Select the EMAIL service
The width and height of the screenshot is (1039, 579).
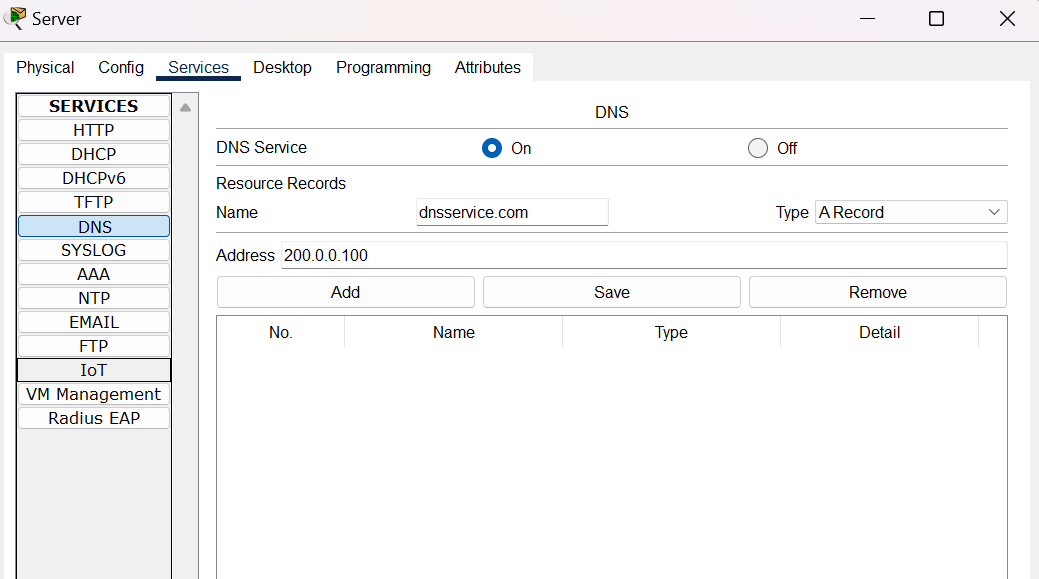94,322
